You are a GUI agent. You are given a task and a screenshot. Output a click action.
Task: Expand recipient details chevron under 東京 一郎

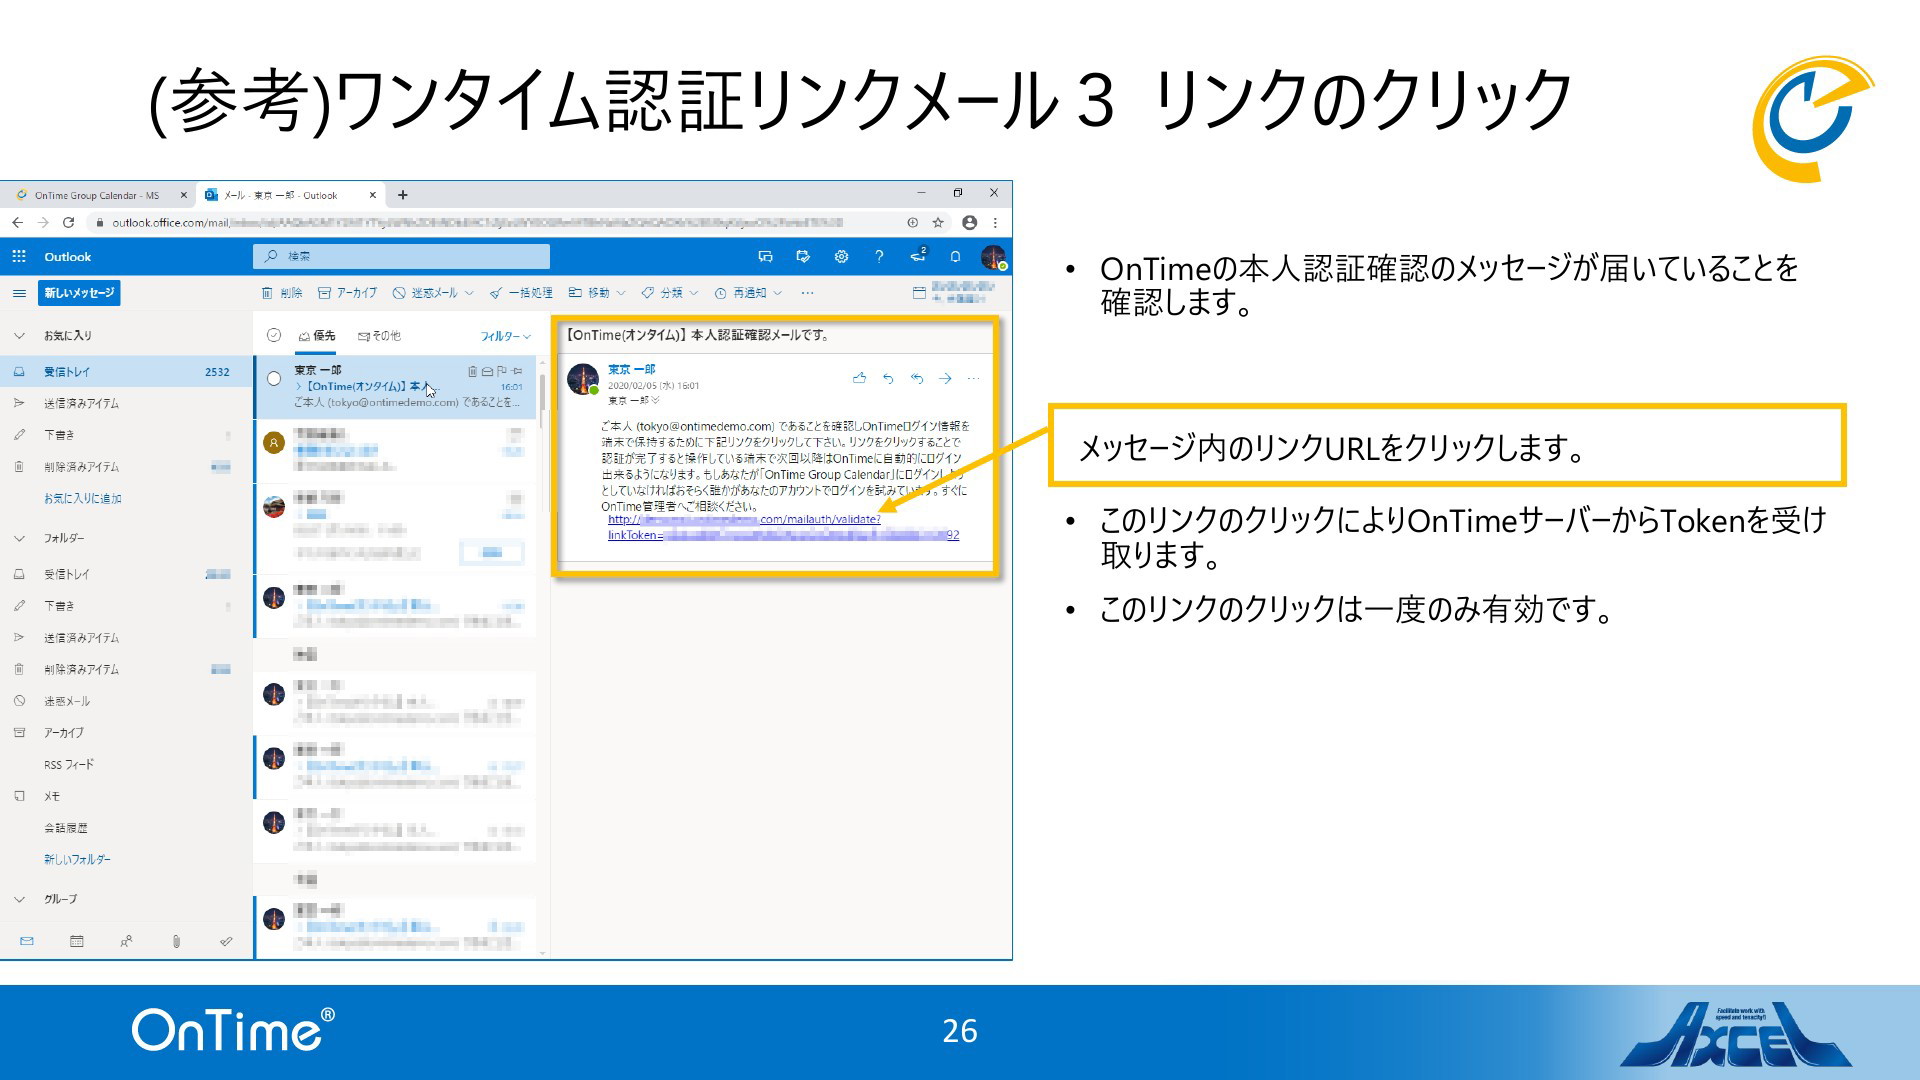656,400
